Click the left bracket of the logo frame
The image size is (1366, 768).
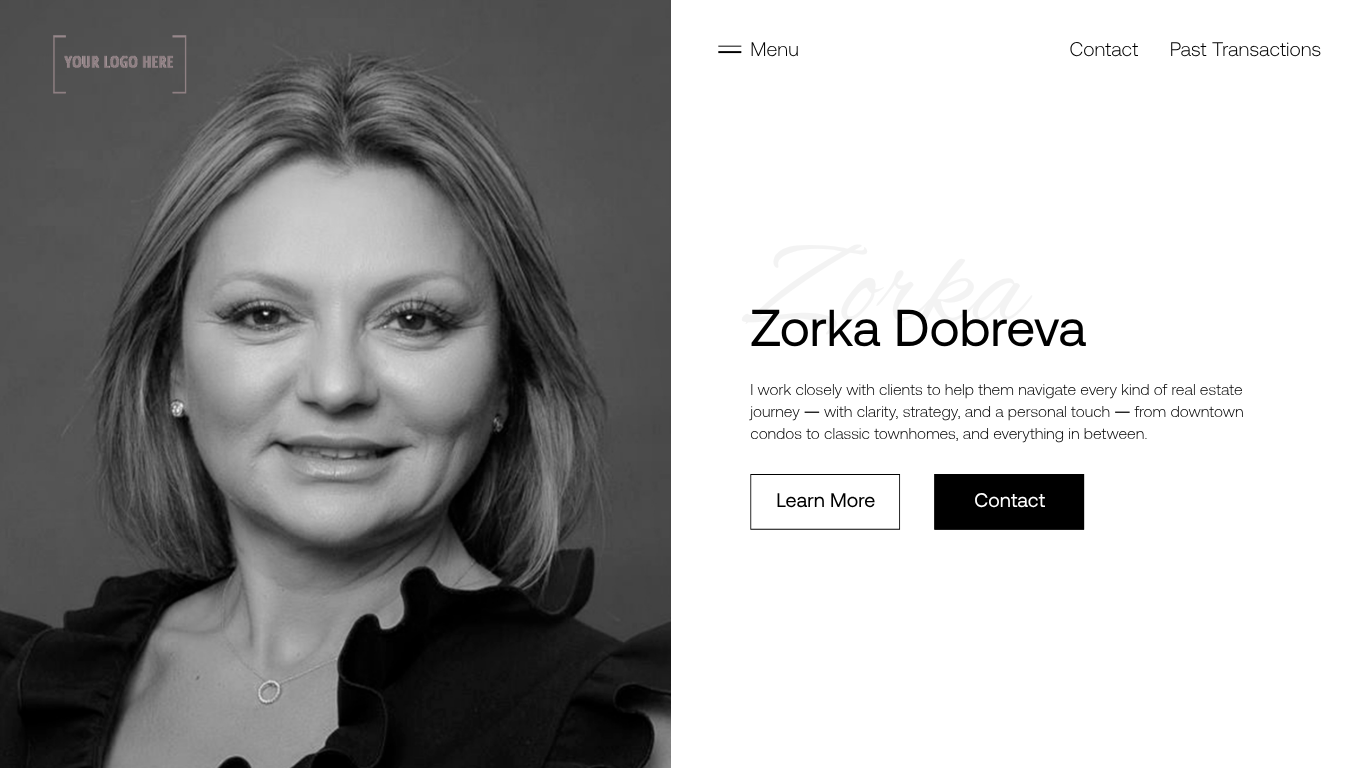point(58,64)
